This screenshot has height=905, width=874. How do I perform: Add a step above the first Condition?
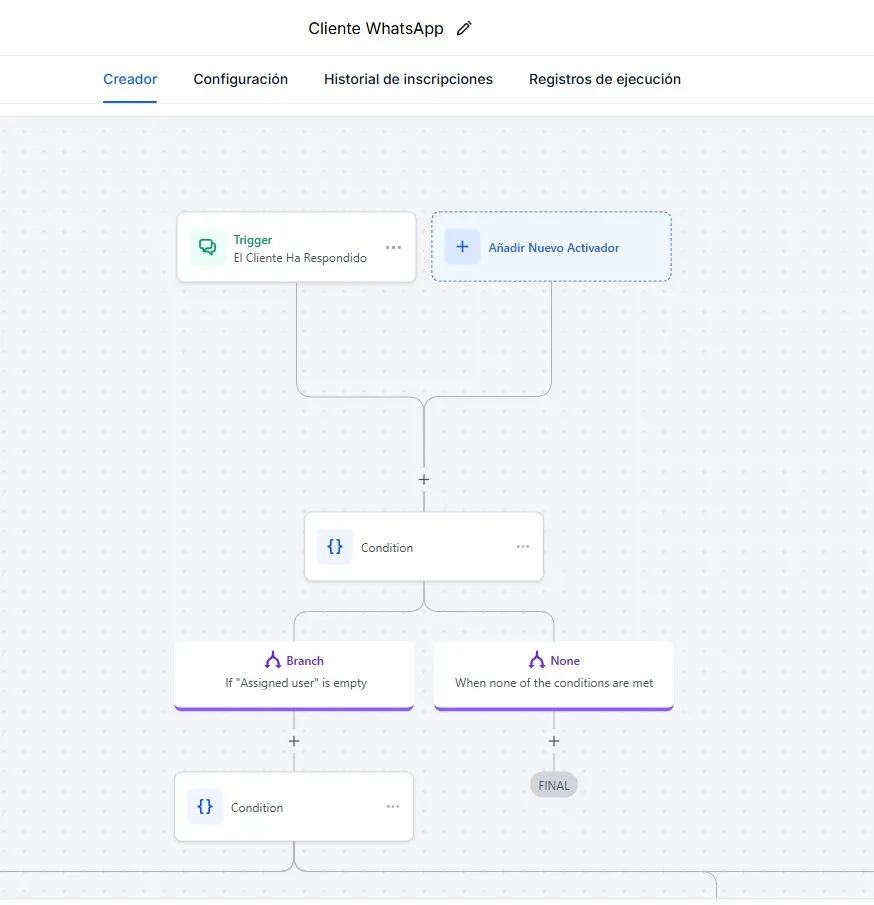click(x=424, y=480)
